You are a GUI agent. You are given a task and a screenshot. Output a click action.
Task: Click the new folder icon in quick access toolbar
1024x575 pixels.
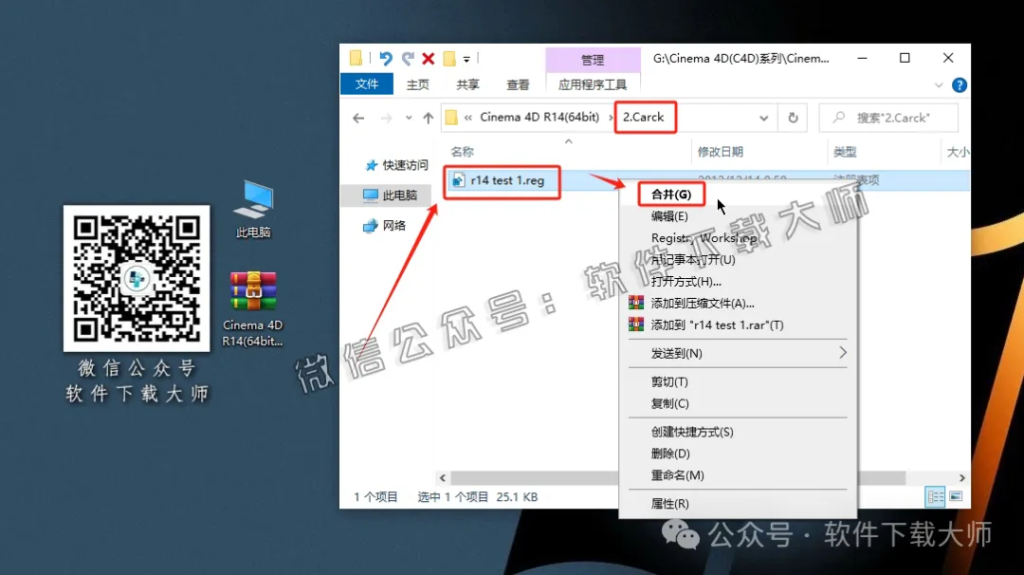[x=449, y=59]
